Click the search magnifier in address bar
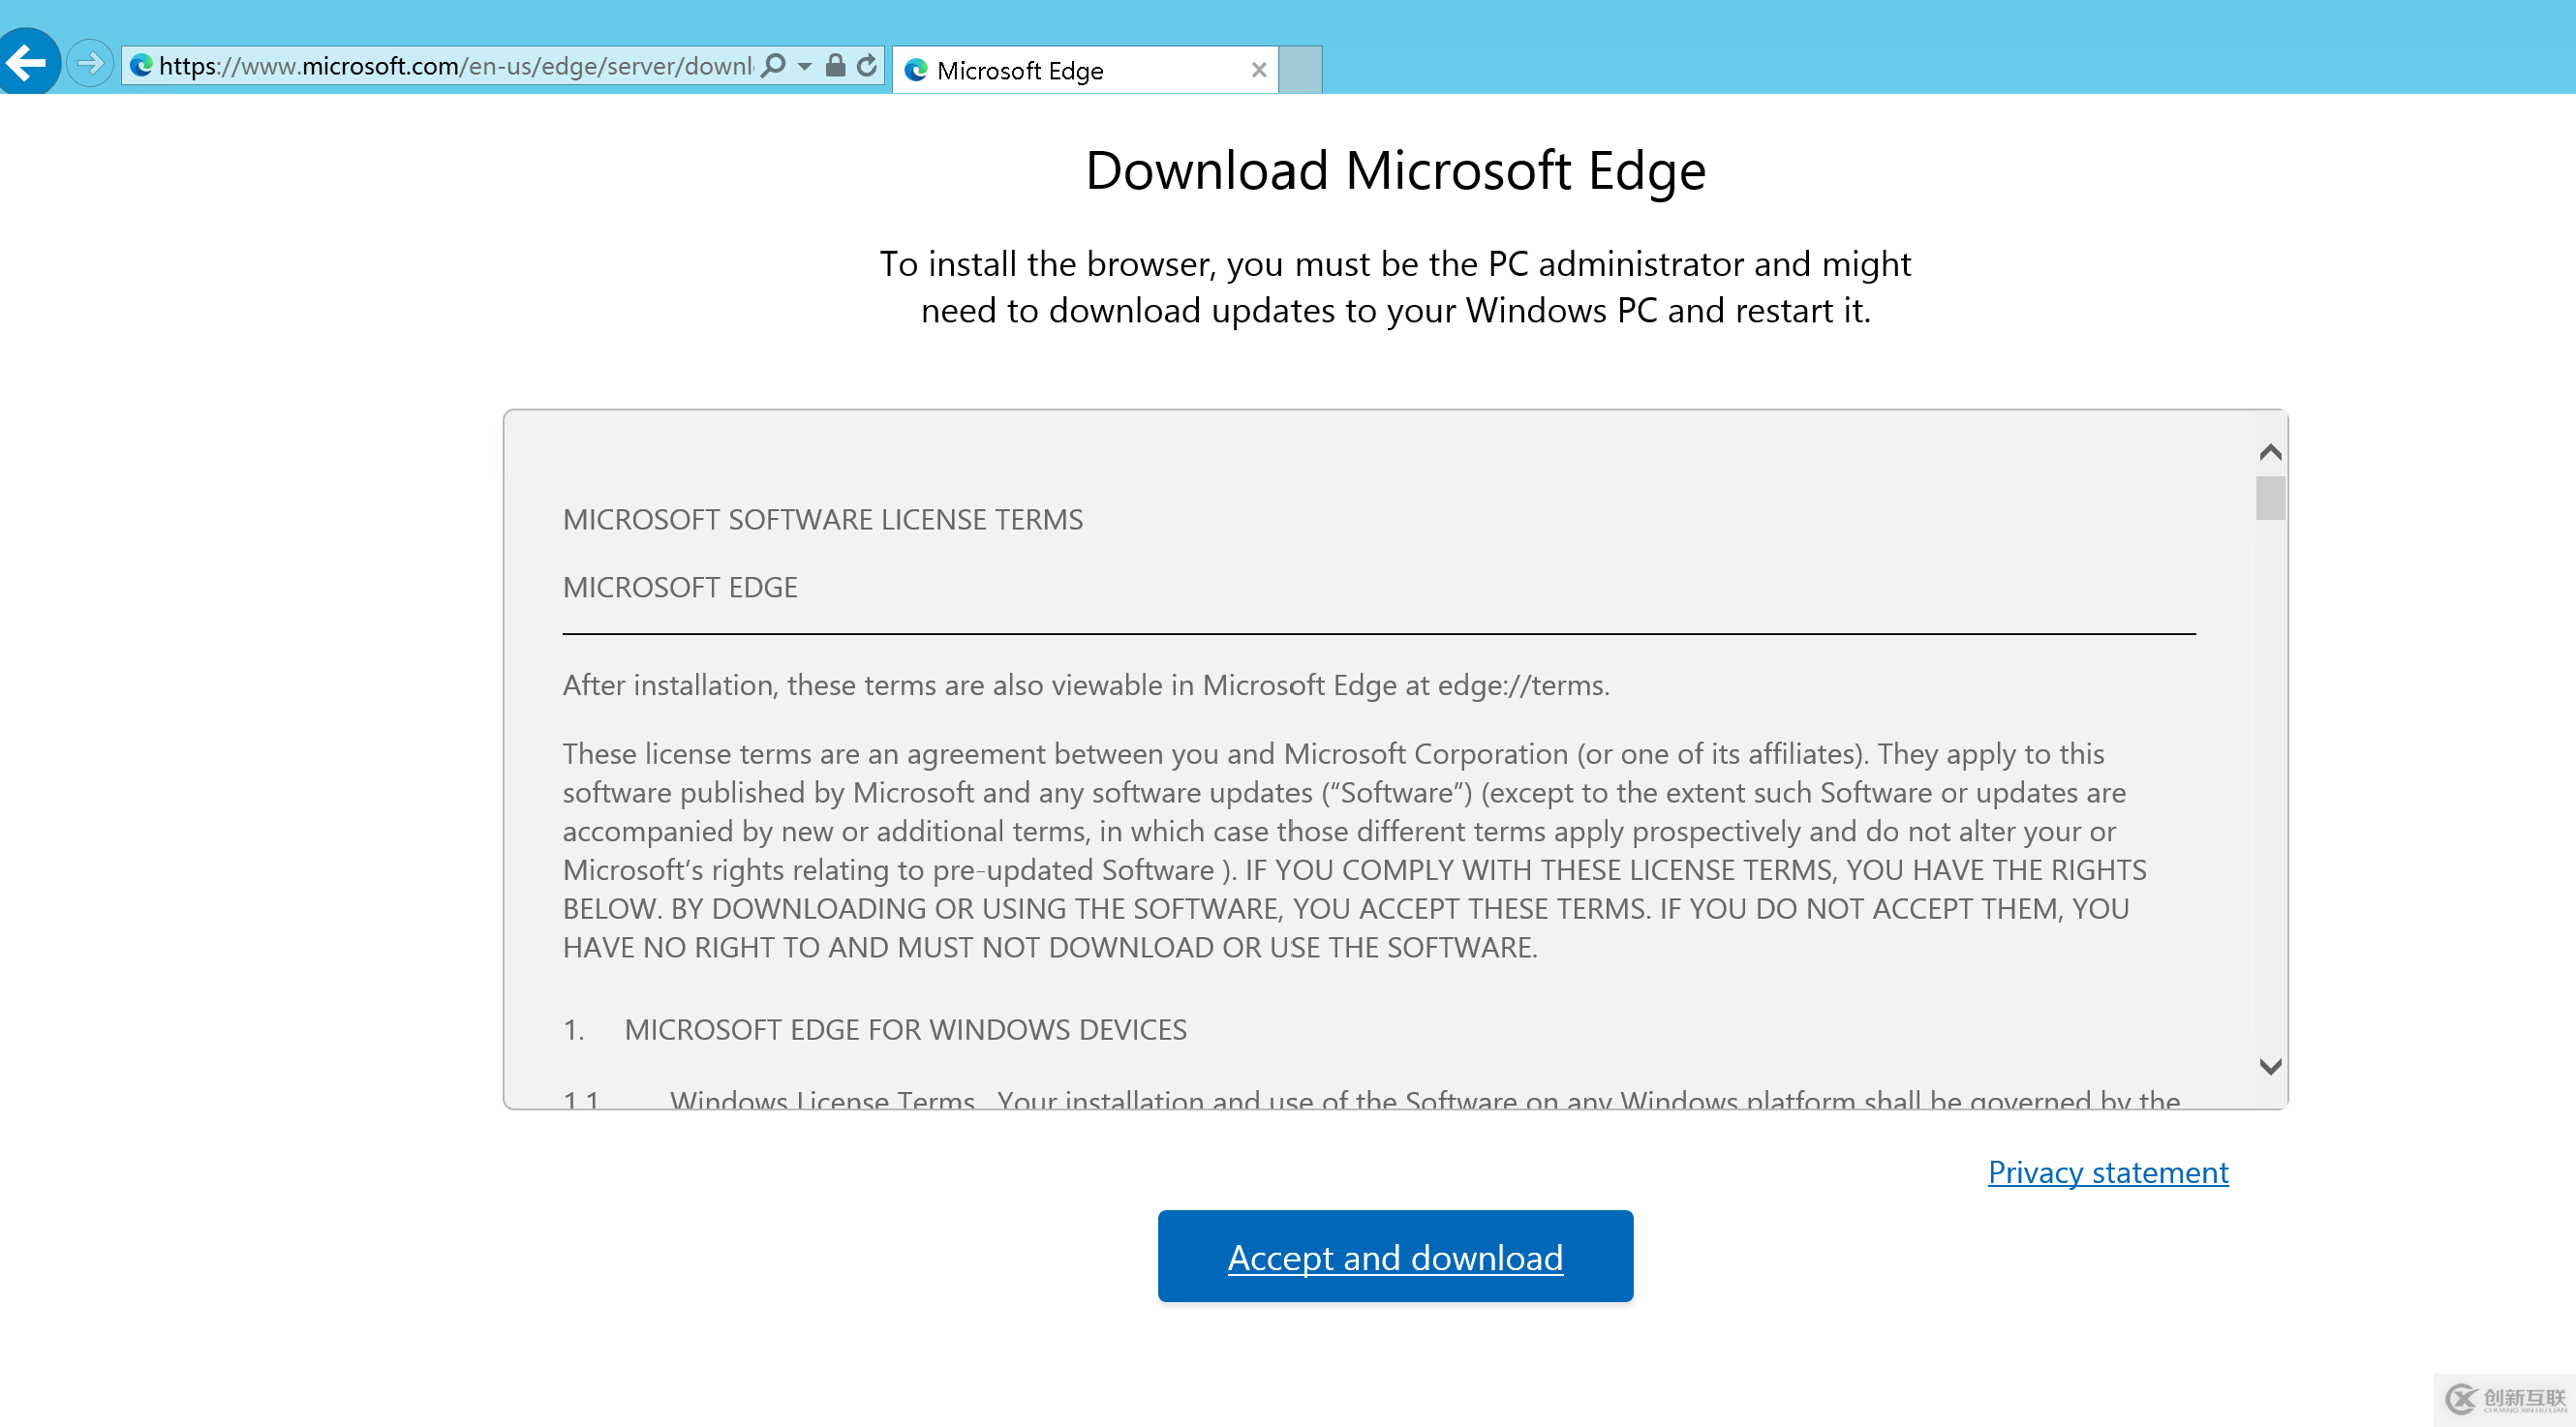This screenshot has height=1427, width=2576. pos(773,66)
